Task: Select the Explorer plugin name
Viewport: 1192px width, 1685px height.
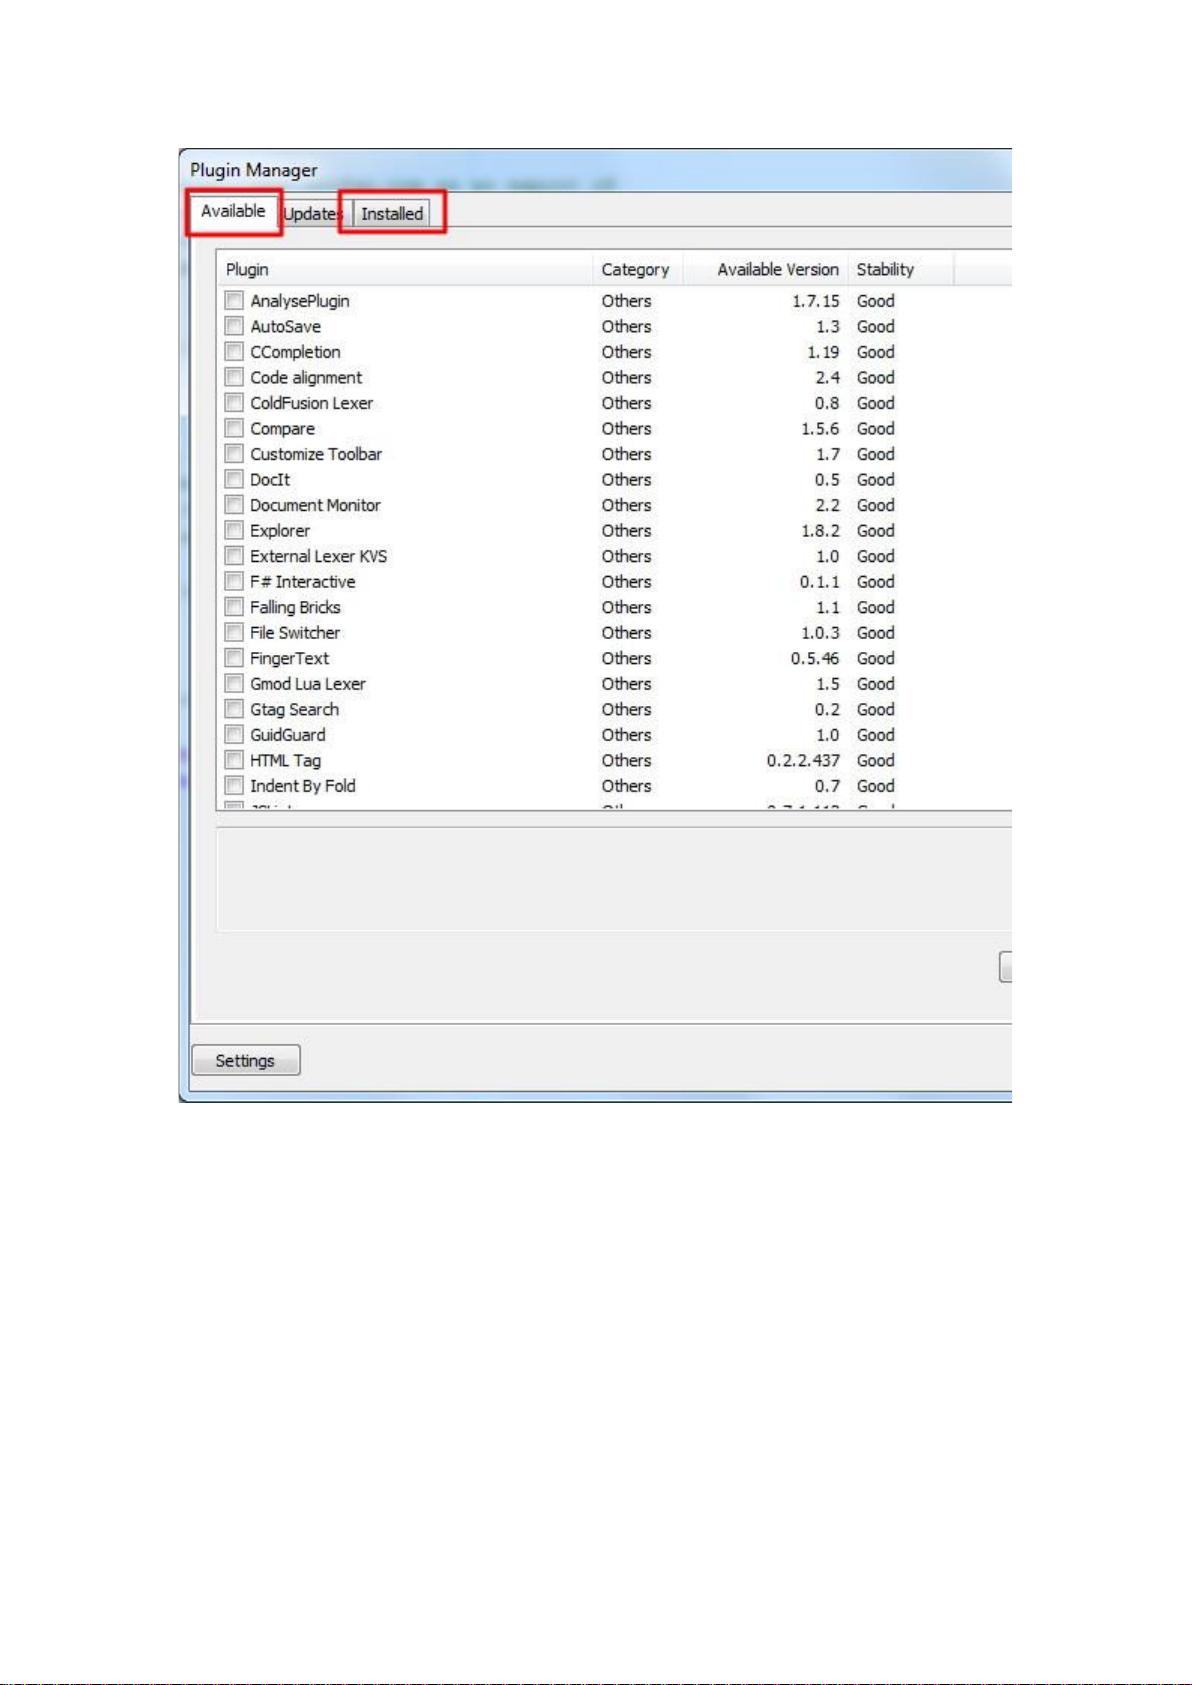Action: click(x=280, y=531)
